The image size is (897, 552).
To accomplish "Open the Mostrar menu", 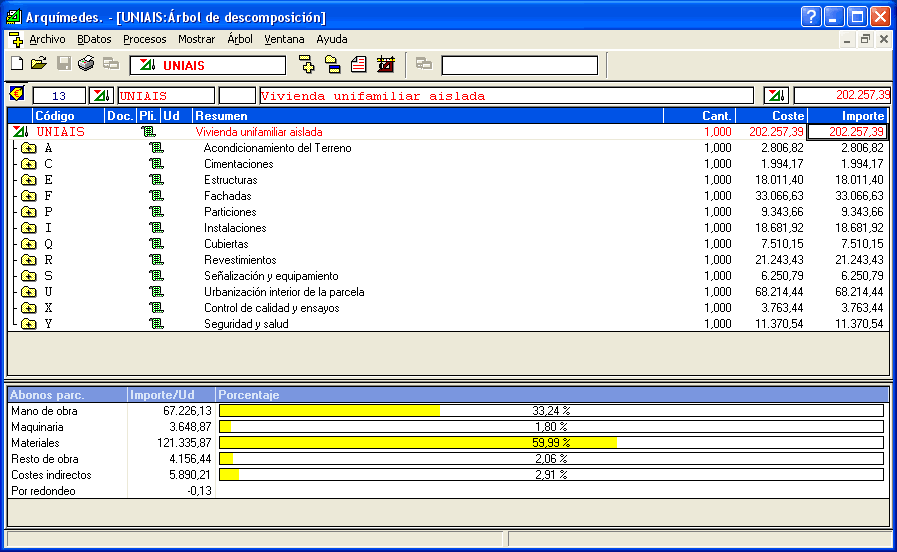I will pyautogui.click(x=196, y=39).
